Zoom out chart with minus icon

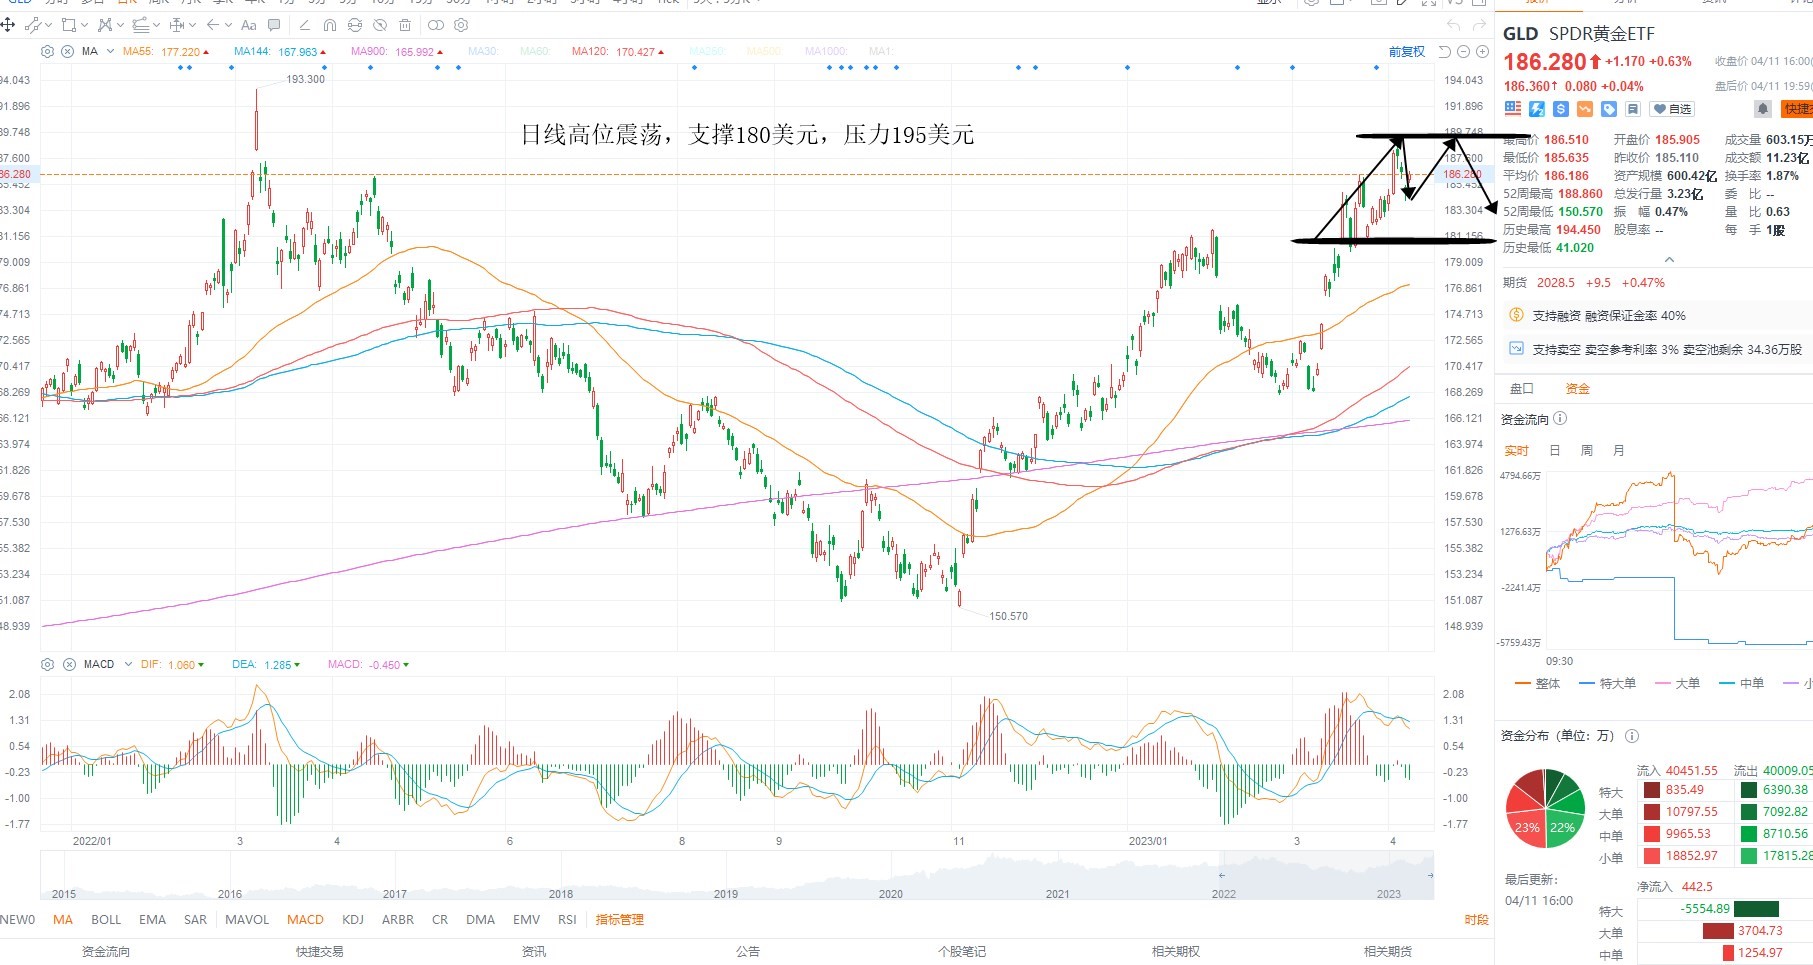pos(1463,51)
